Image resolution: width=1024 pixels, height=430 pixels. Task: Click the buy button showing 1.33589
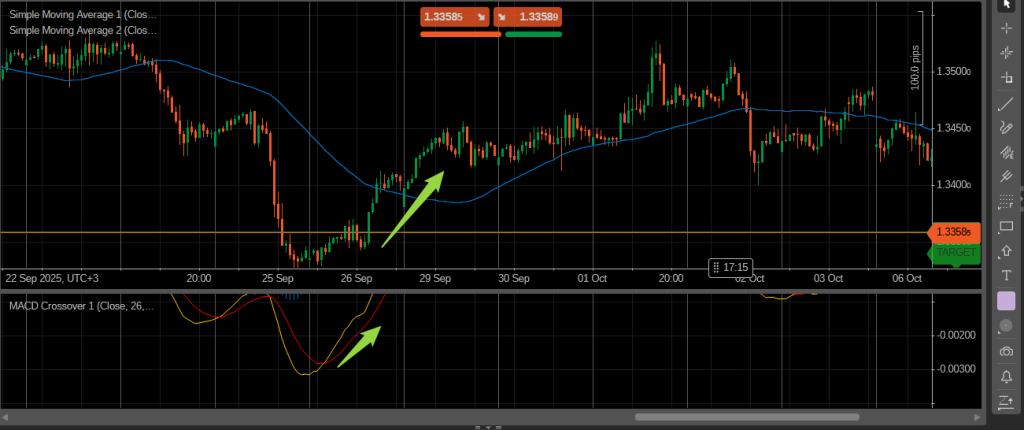pyautogui.click(x=527, y=17)
